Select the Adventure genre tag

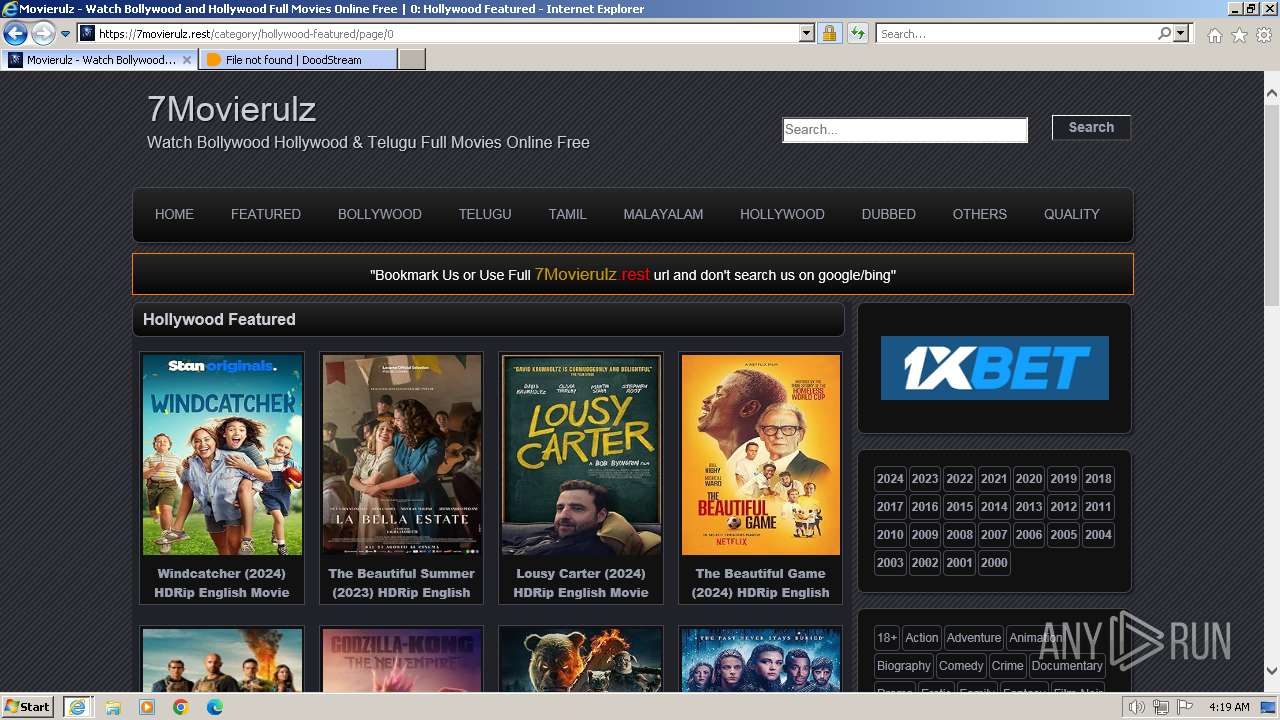click(x=974, y=638)
